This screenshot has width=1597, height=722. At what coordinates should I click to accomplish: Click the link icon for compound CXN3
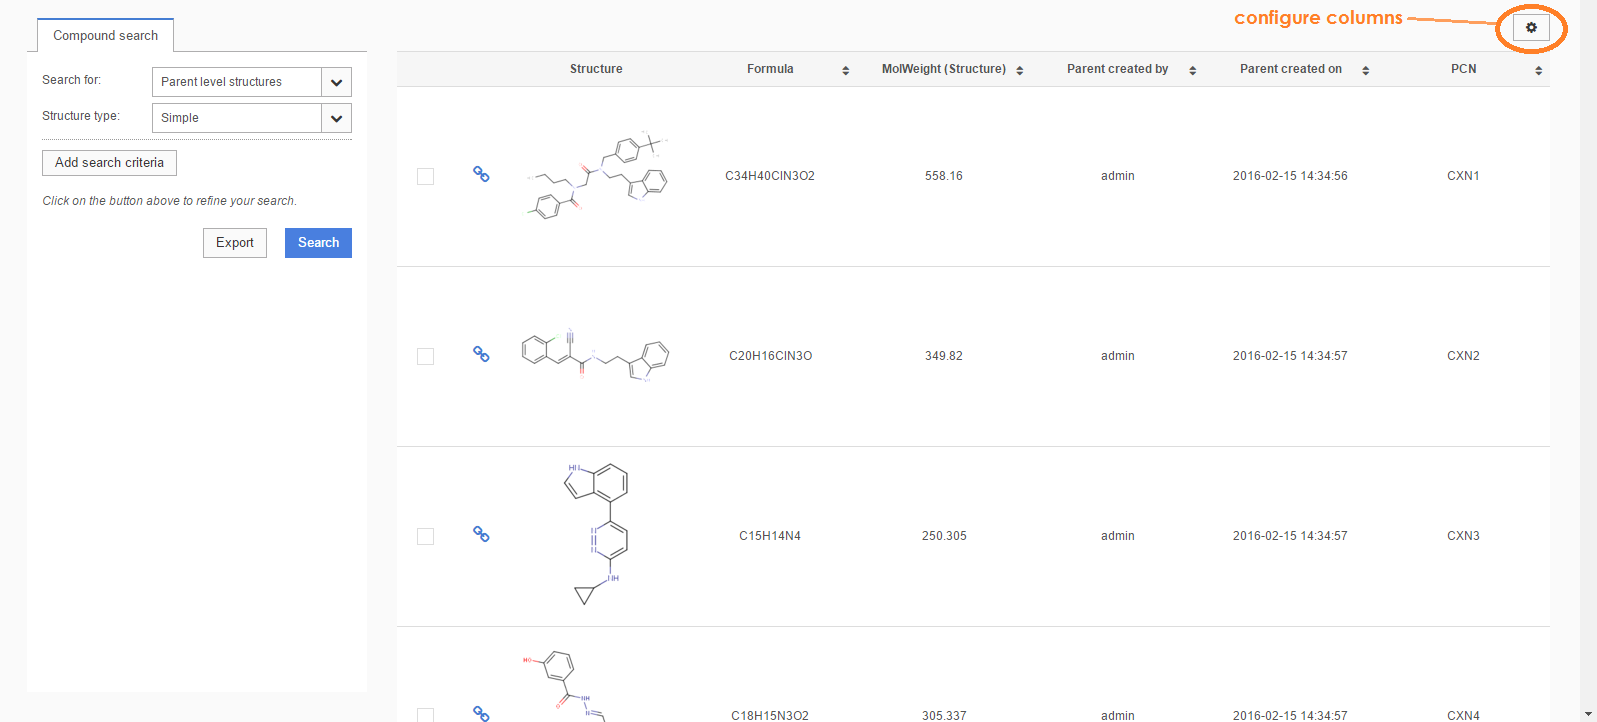tap(481, 534)
